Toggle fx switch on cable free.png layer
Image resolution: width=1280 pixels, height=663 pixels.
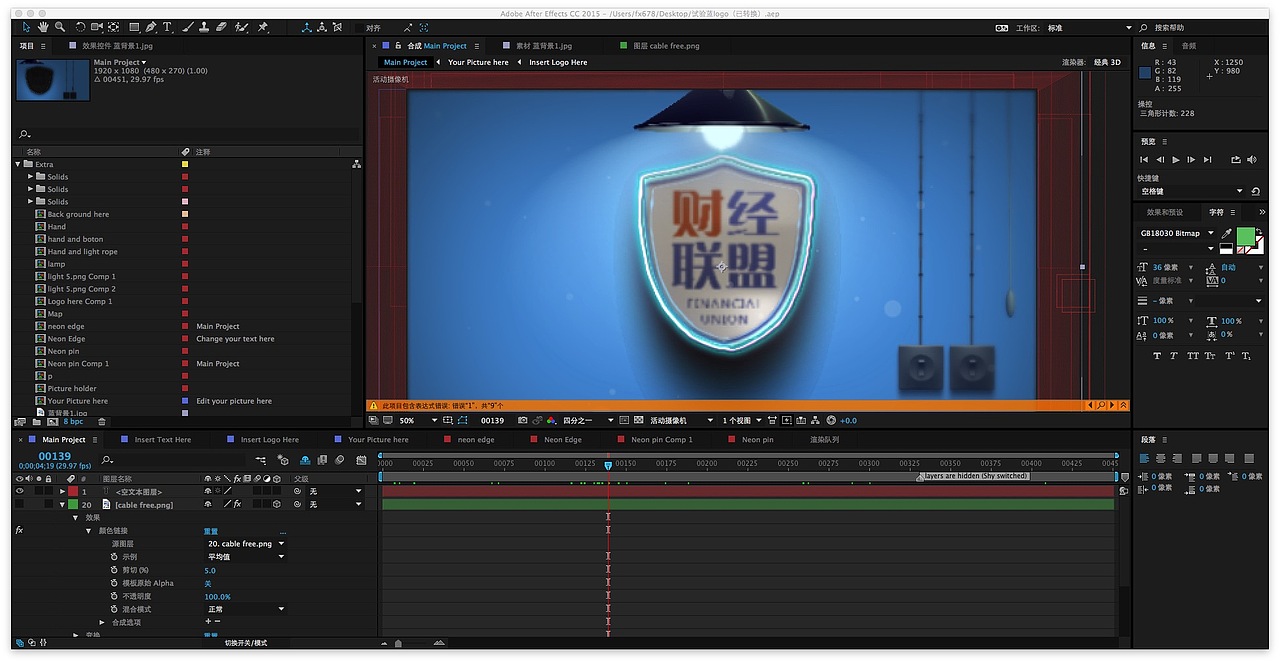pos(237,504)
